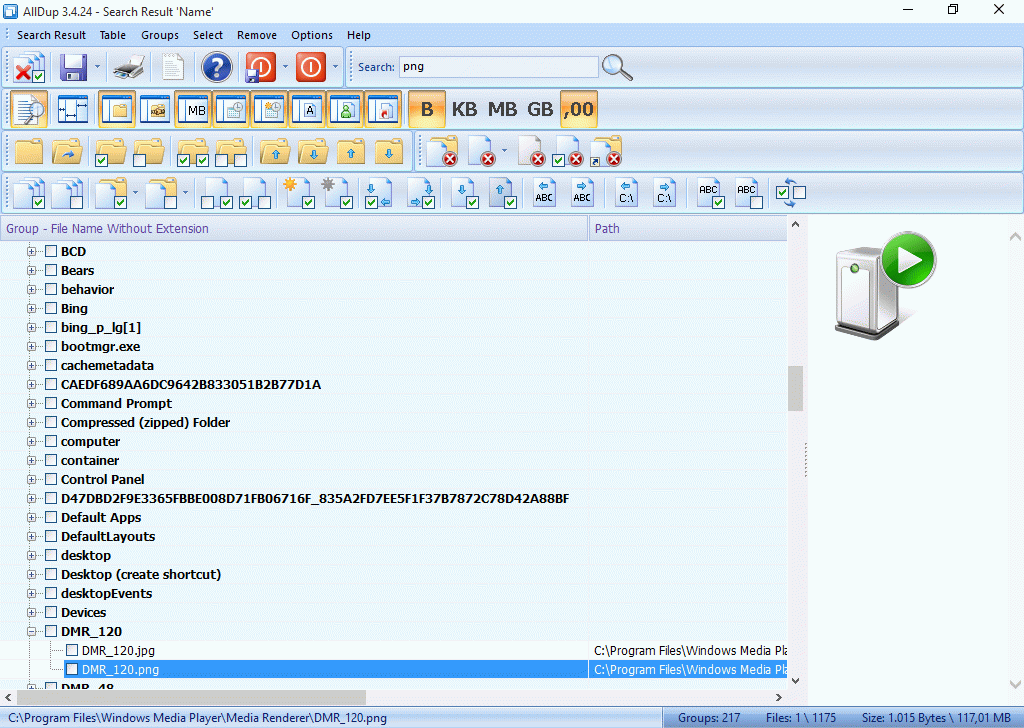Open the Search Result menu

pyautogui.click(x=51, y=35)
